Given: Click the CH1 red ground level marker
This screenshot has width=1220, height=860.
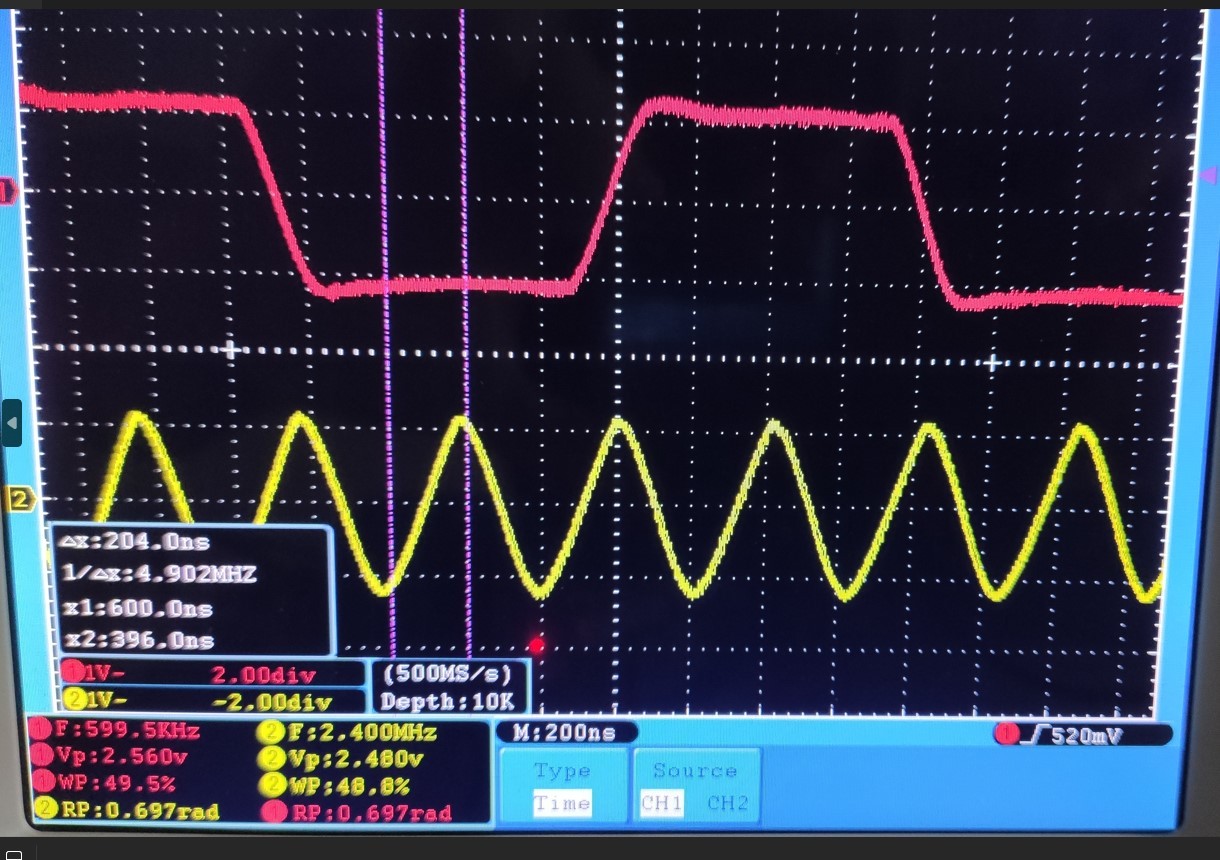Looking at the screenshot, I should coord(8,191).
